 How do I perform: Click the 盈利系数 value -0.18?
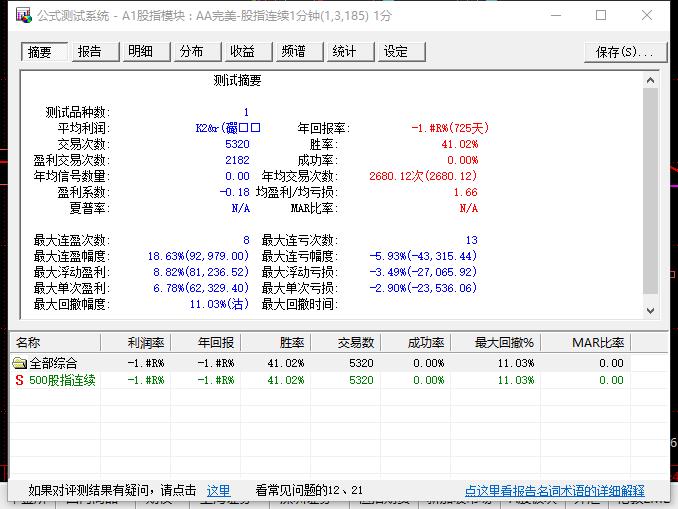[234, 192]
